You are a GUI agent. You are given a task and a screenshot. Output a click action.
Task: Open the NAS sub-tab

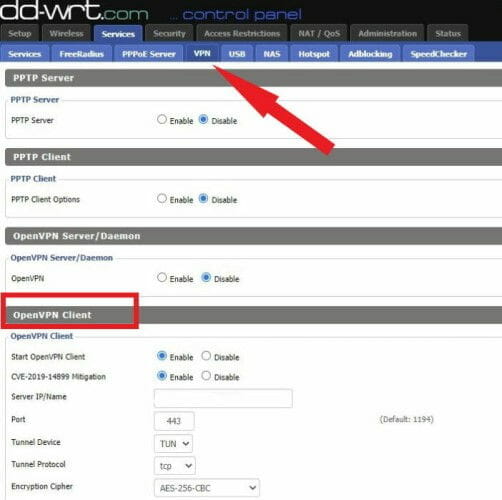coord(272,54)
